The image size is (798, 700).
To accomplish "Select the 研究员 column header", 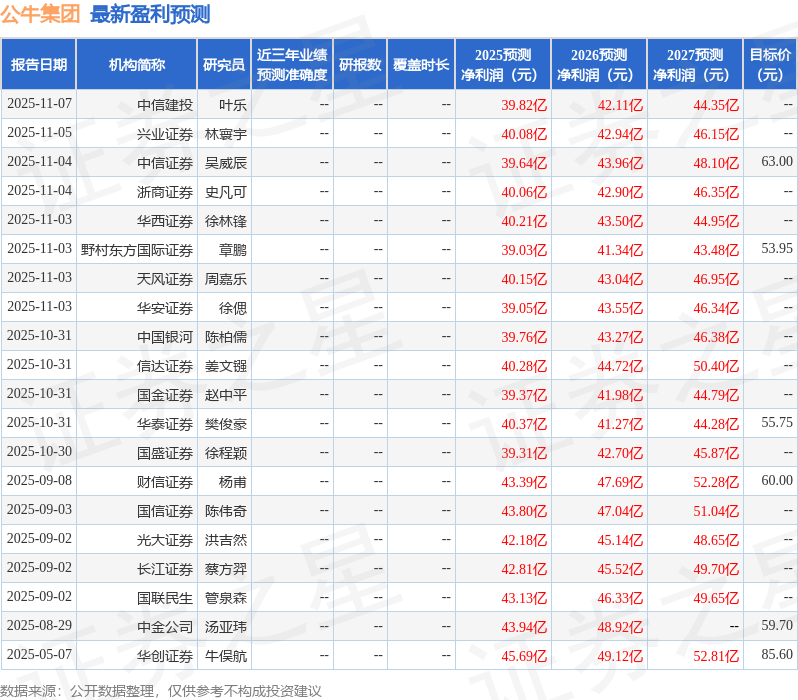I will 224,64.
